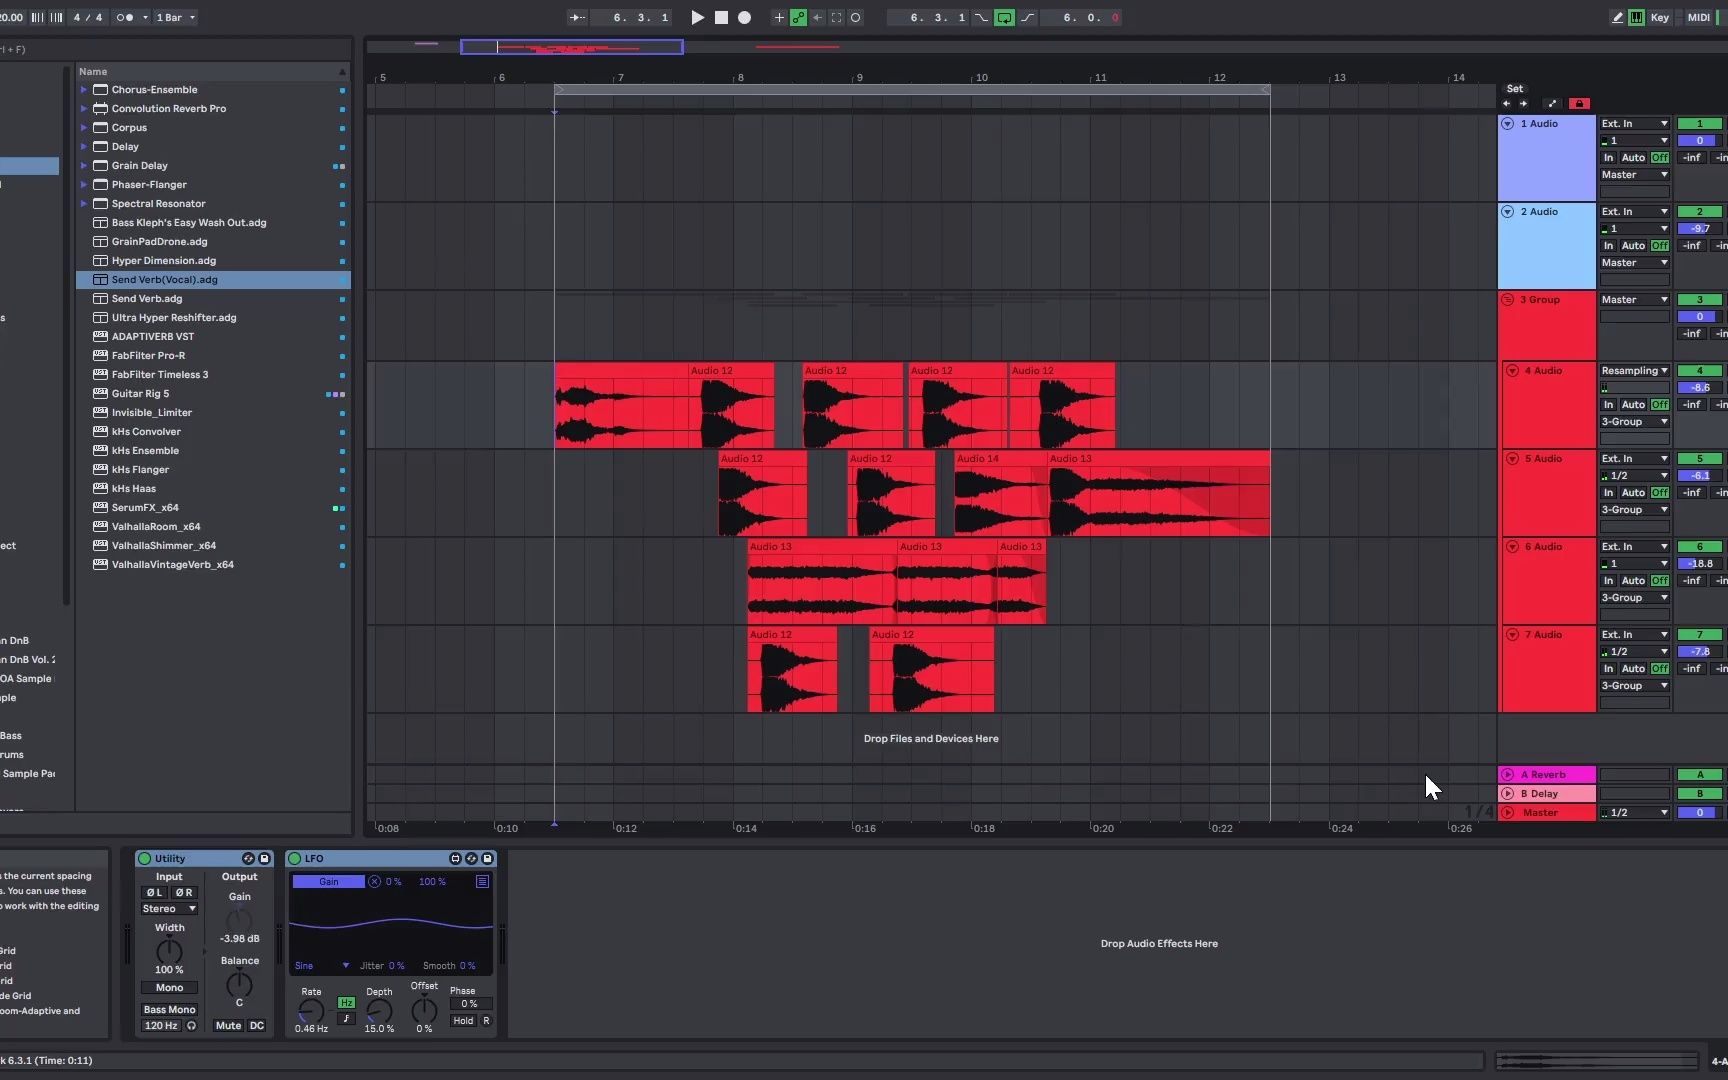The image size is (1728, 1080).
Task: Set 2 Audio monitor to Auto
Action: tap(1633, 245)
